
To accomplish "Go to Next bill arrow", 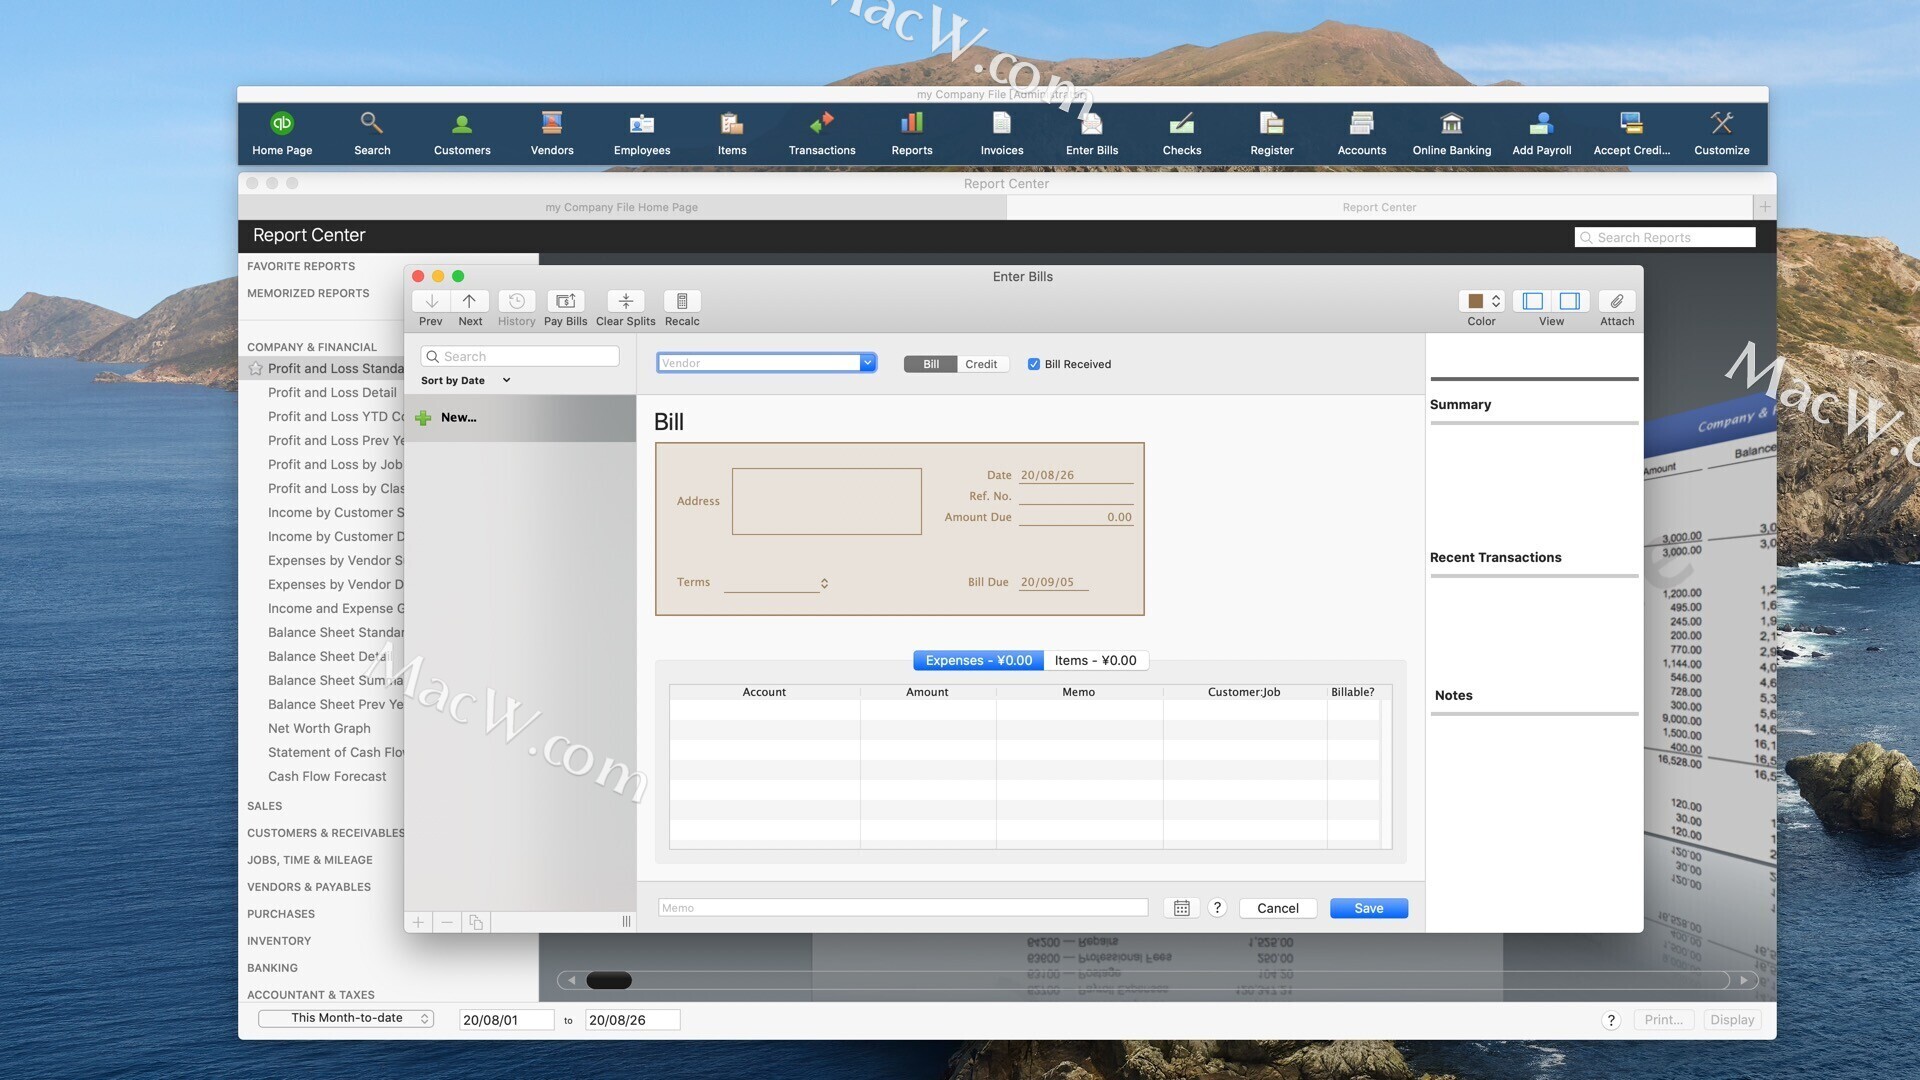I will coord(470,302).
